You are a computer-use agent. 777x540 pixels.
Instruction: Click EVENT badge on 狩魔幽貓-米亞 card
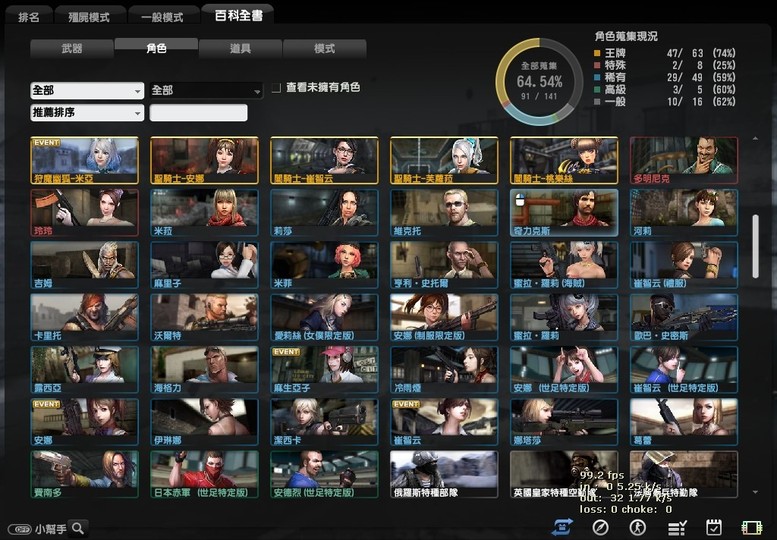coord(47,143)
